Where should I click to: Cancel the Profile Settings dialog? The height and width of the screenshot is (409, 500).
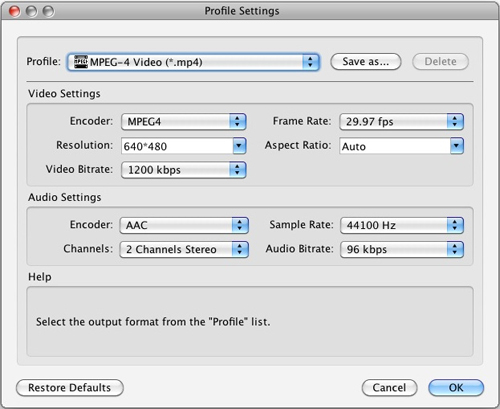tap(389, 388)
